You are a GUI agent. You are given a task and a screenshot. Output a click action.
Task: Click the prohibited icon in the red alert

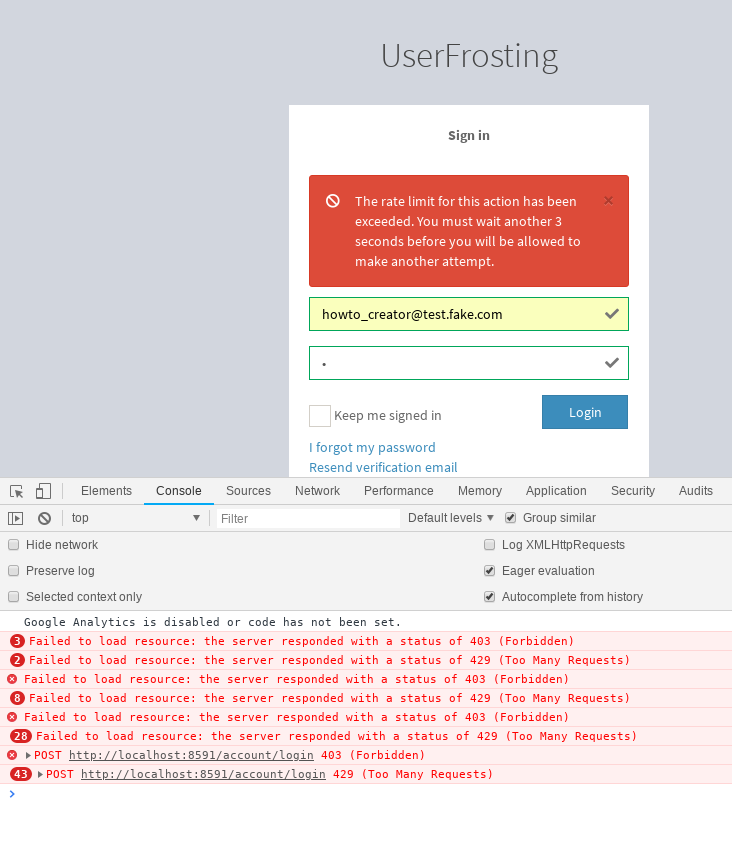pos(332,201)
